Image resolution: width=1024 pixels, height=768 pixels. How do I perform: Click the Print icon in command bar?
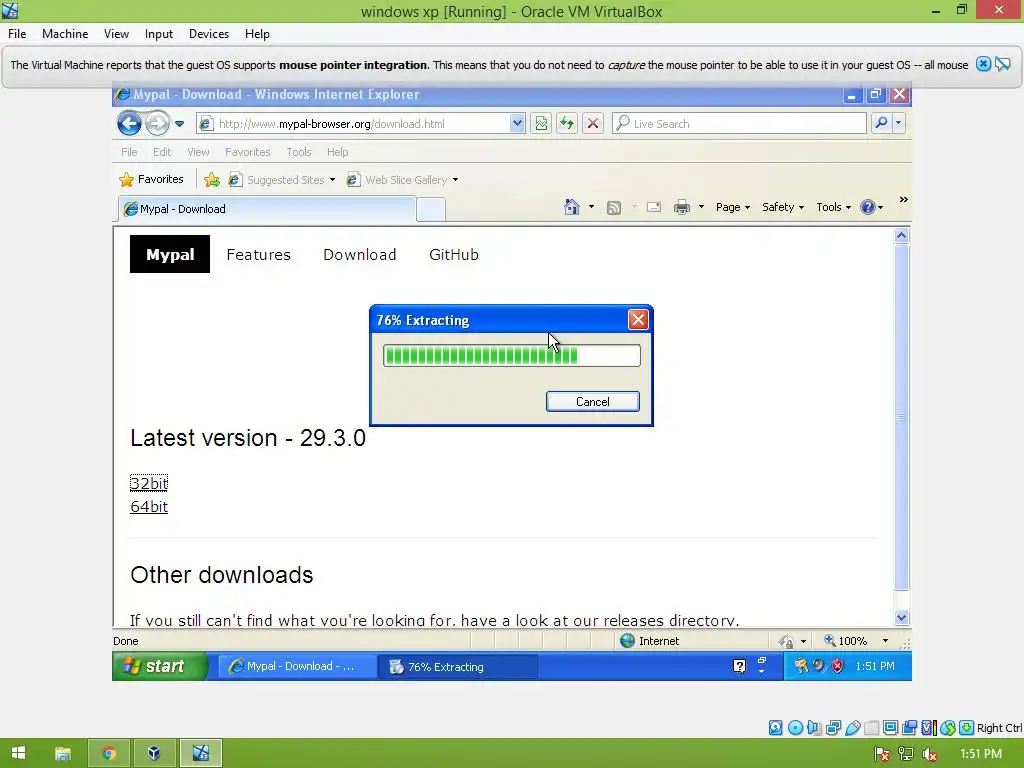pyautogui.click(x=682, y=207)
